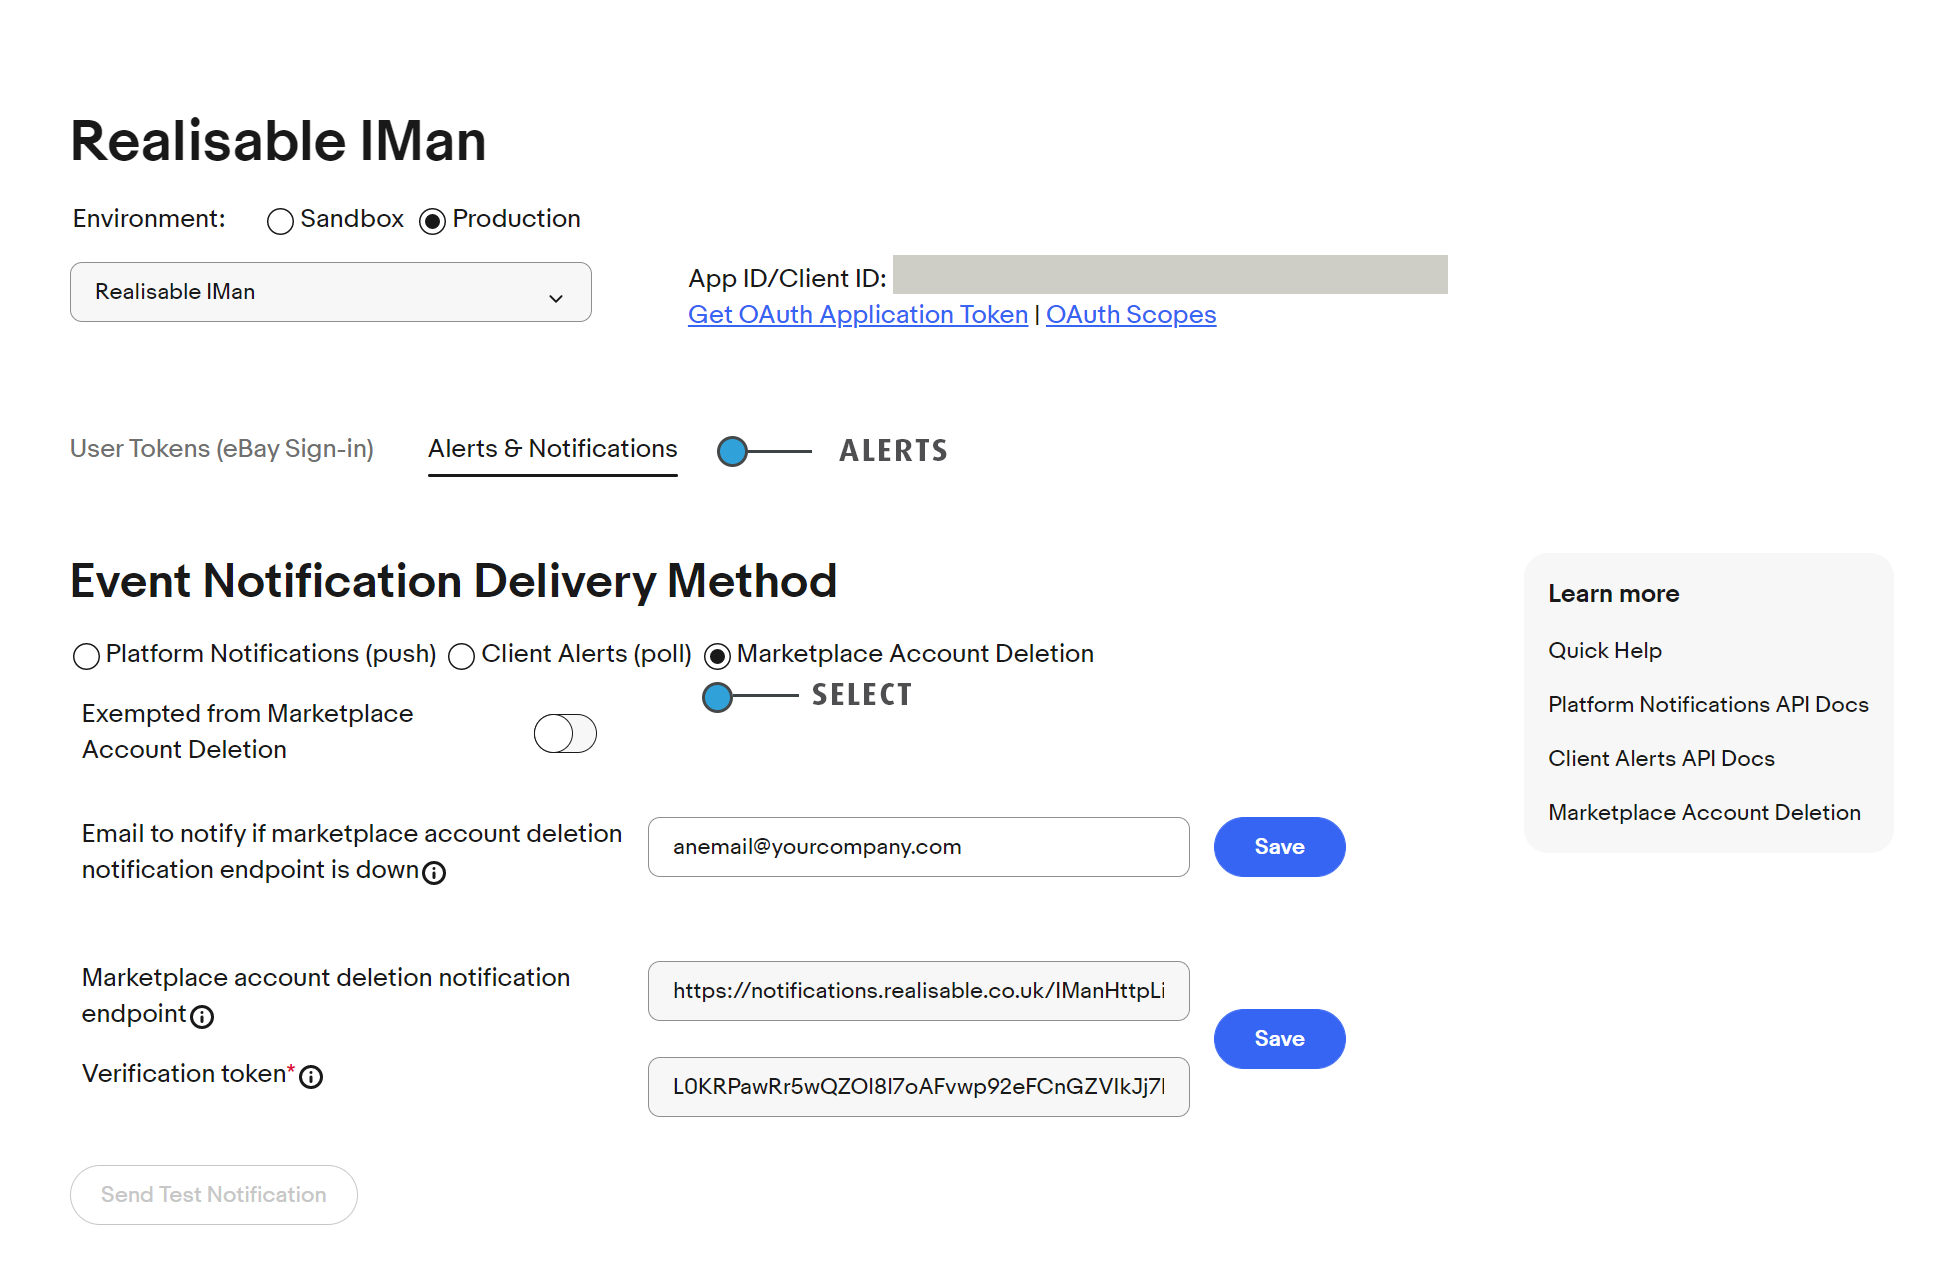Open Quick Help in Learn more panel
The width and height of the screenshot is (1957, 1273).
[x=1604, y=651]
